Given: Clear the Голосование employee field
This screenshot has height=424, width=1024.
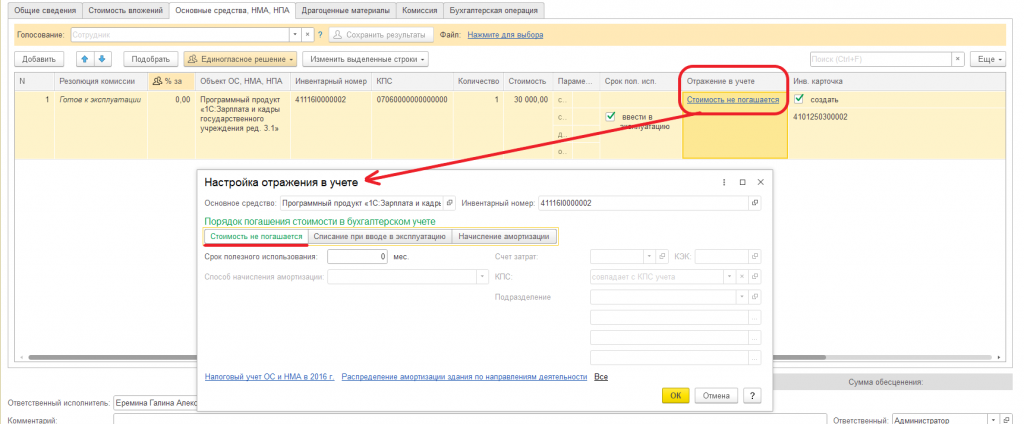Looking at the screenshot, I should click(306, 35).
